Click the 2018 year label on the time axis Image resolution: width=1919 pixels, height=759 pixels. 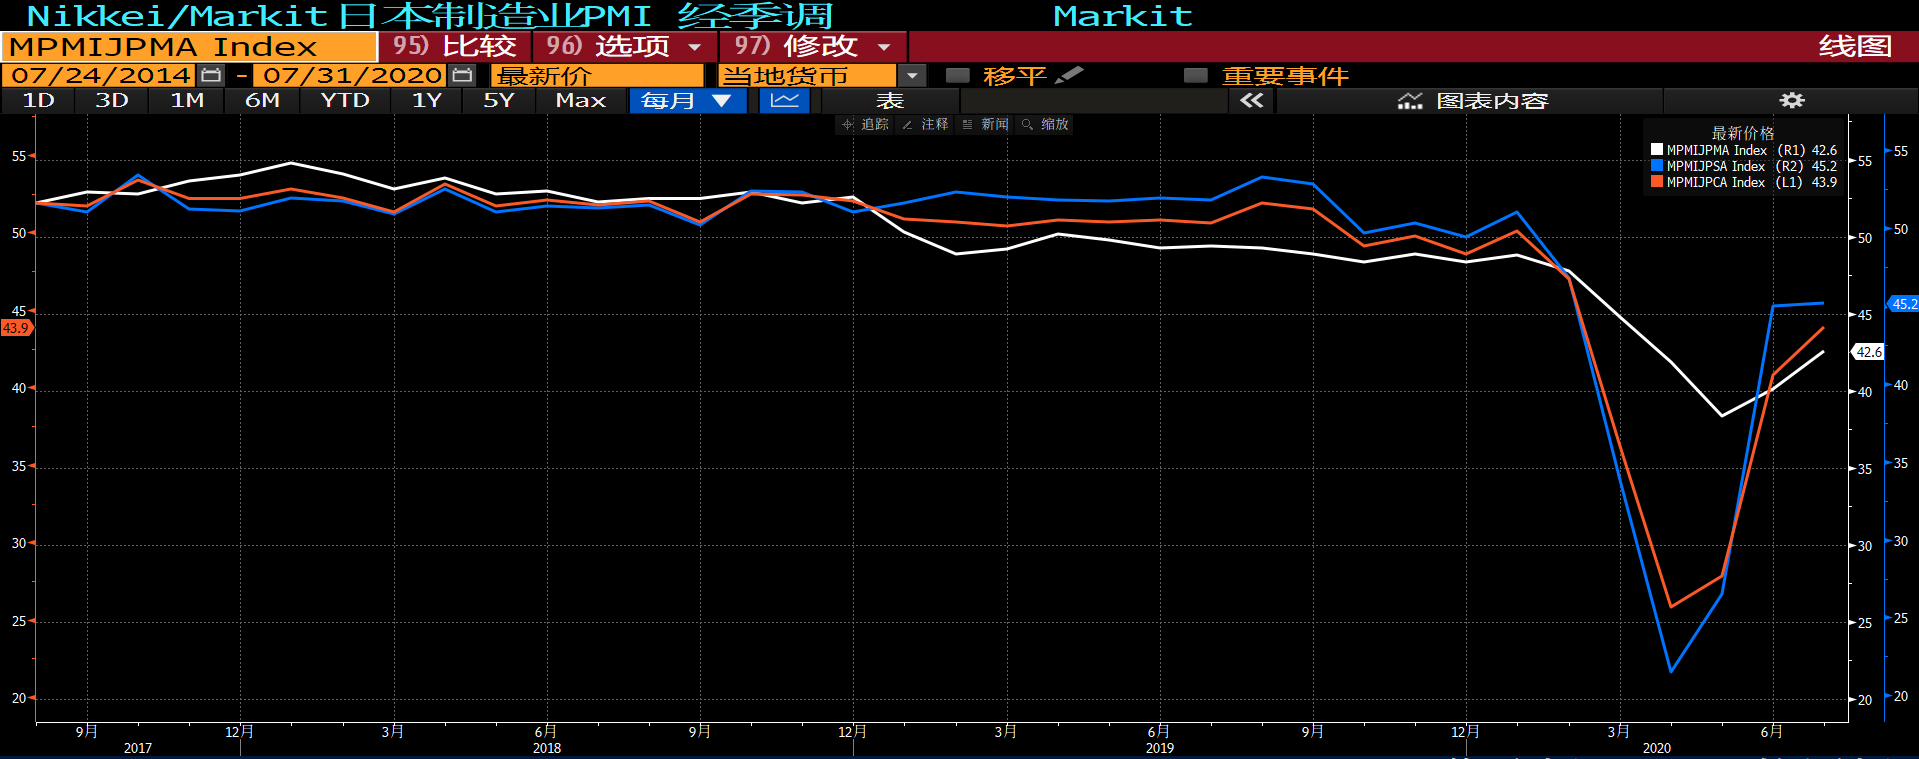point(547,748)
